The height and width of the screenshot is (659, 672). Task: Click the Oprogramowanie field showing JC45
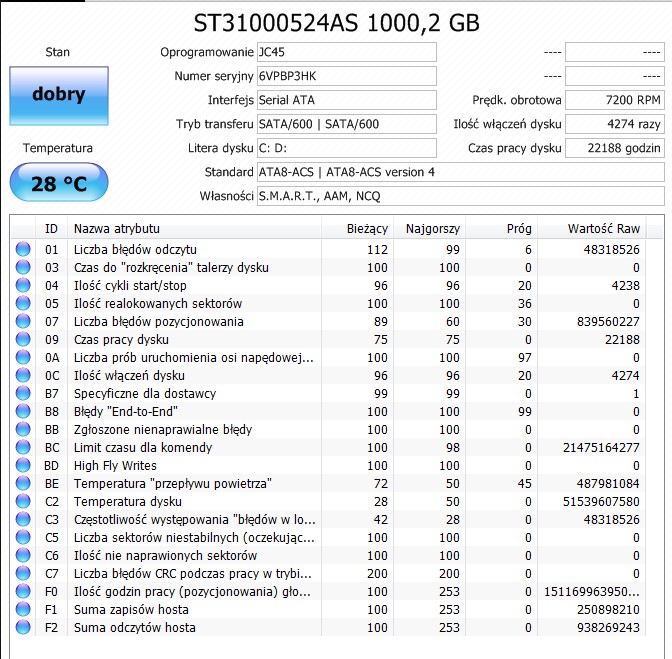click(x=347, y=52)
